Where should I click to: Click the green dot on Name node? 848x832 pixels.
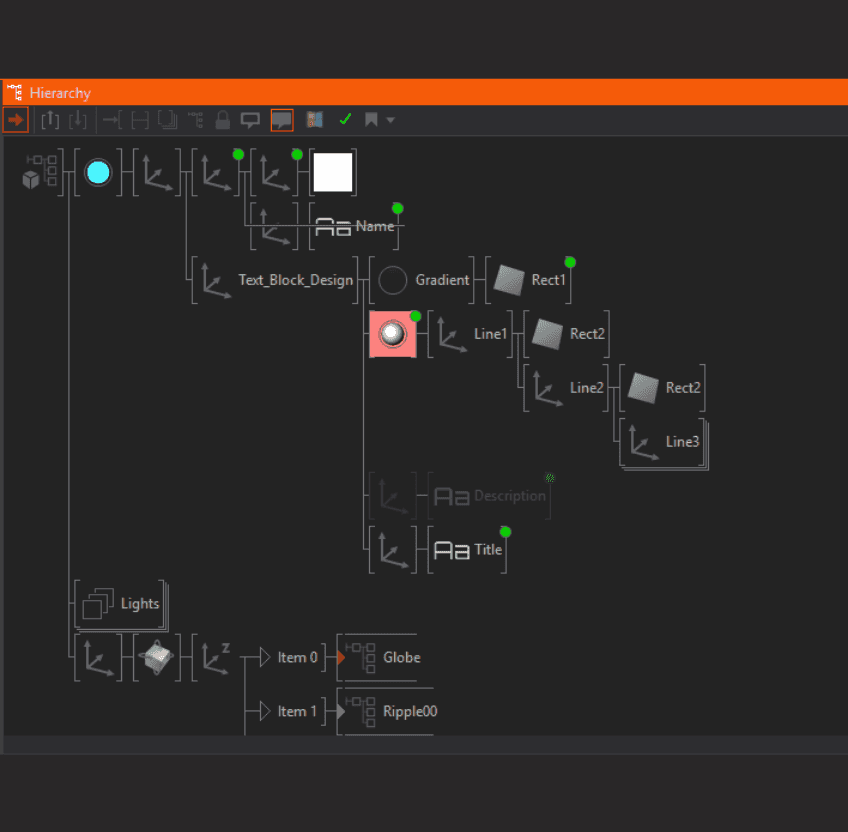tap(397, 208)
